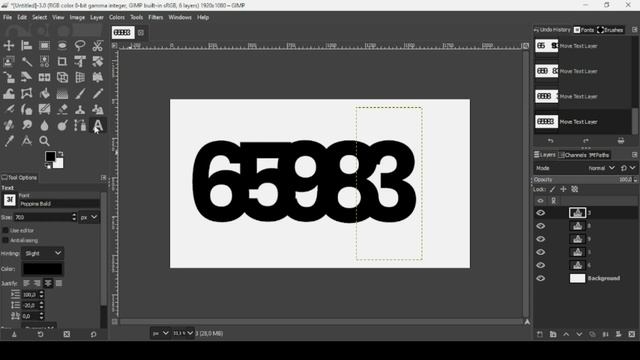Viewport: 640px width, 360px height.
Task: Delete the layer with the X icon
Action: coord(632,334)
